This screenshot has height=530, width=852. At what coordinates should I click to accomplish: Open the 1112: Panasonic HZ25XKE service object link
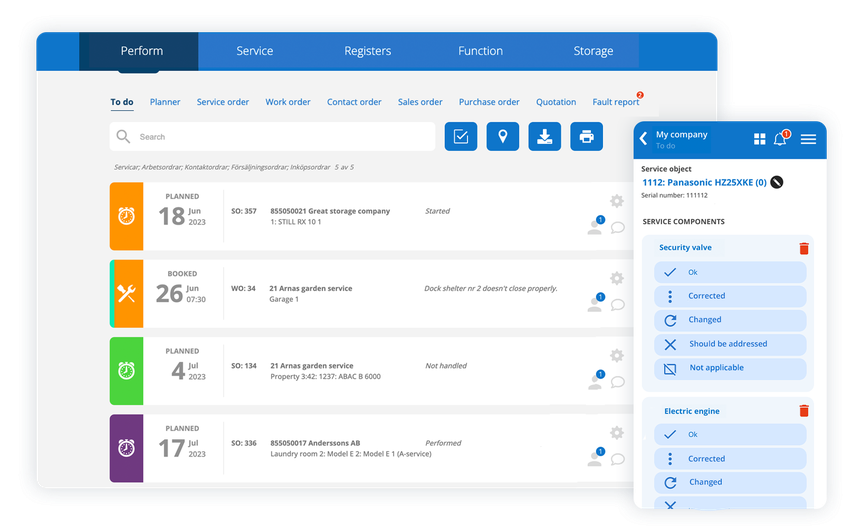(x=703, y=182)
